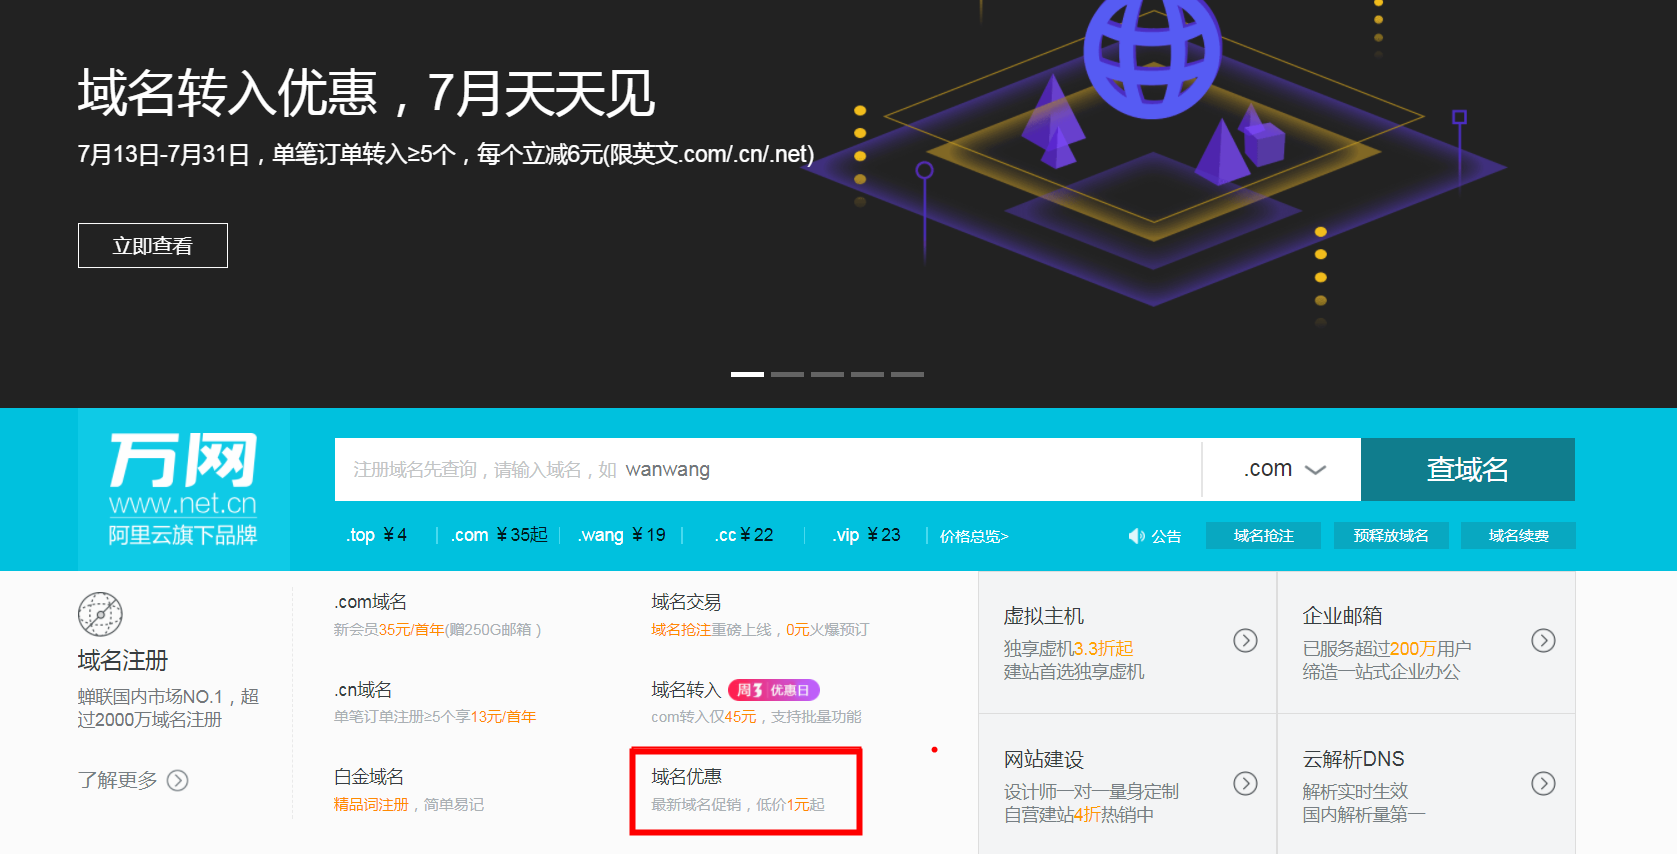Open 虚拟主机 via its arrow circle
This screenshot has height=854, width=1677.
[x=1245, y=640]
